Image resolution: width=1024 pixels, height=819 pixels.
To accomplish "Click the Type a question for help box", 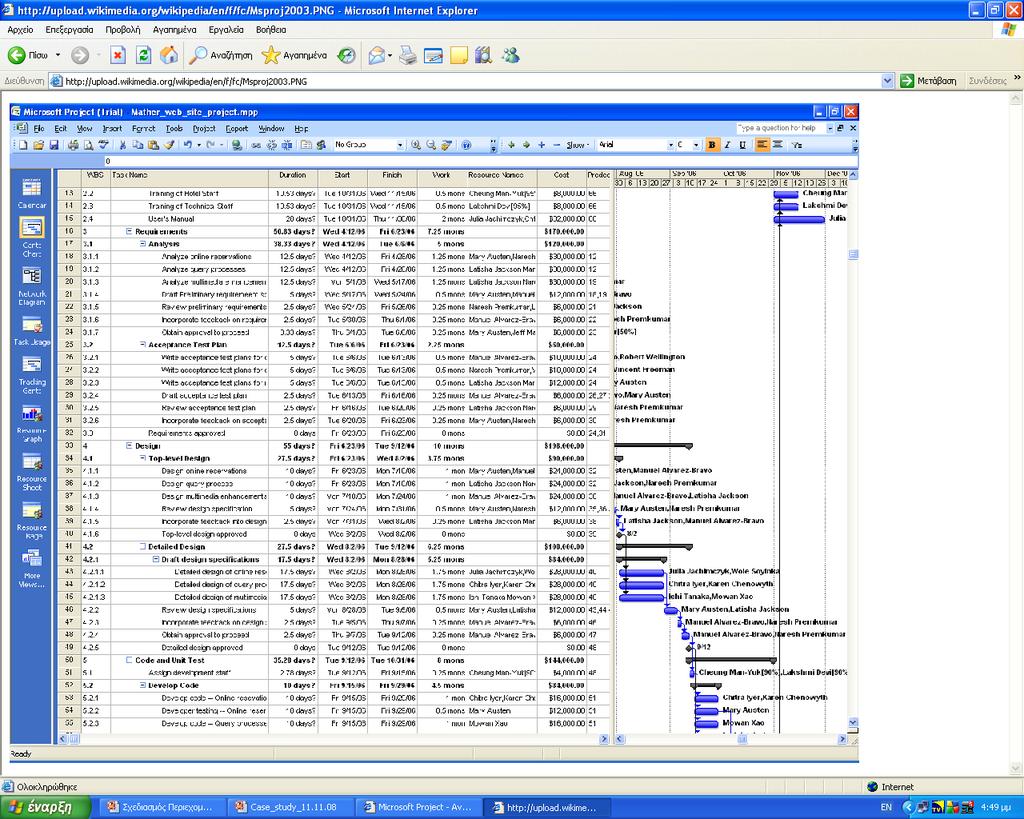I will pos(780,128).
